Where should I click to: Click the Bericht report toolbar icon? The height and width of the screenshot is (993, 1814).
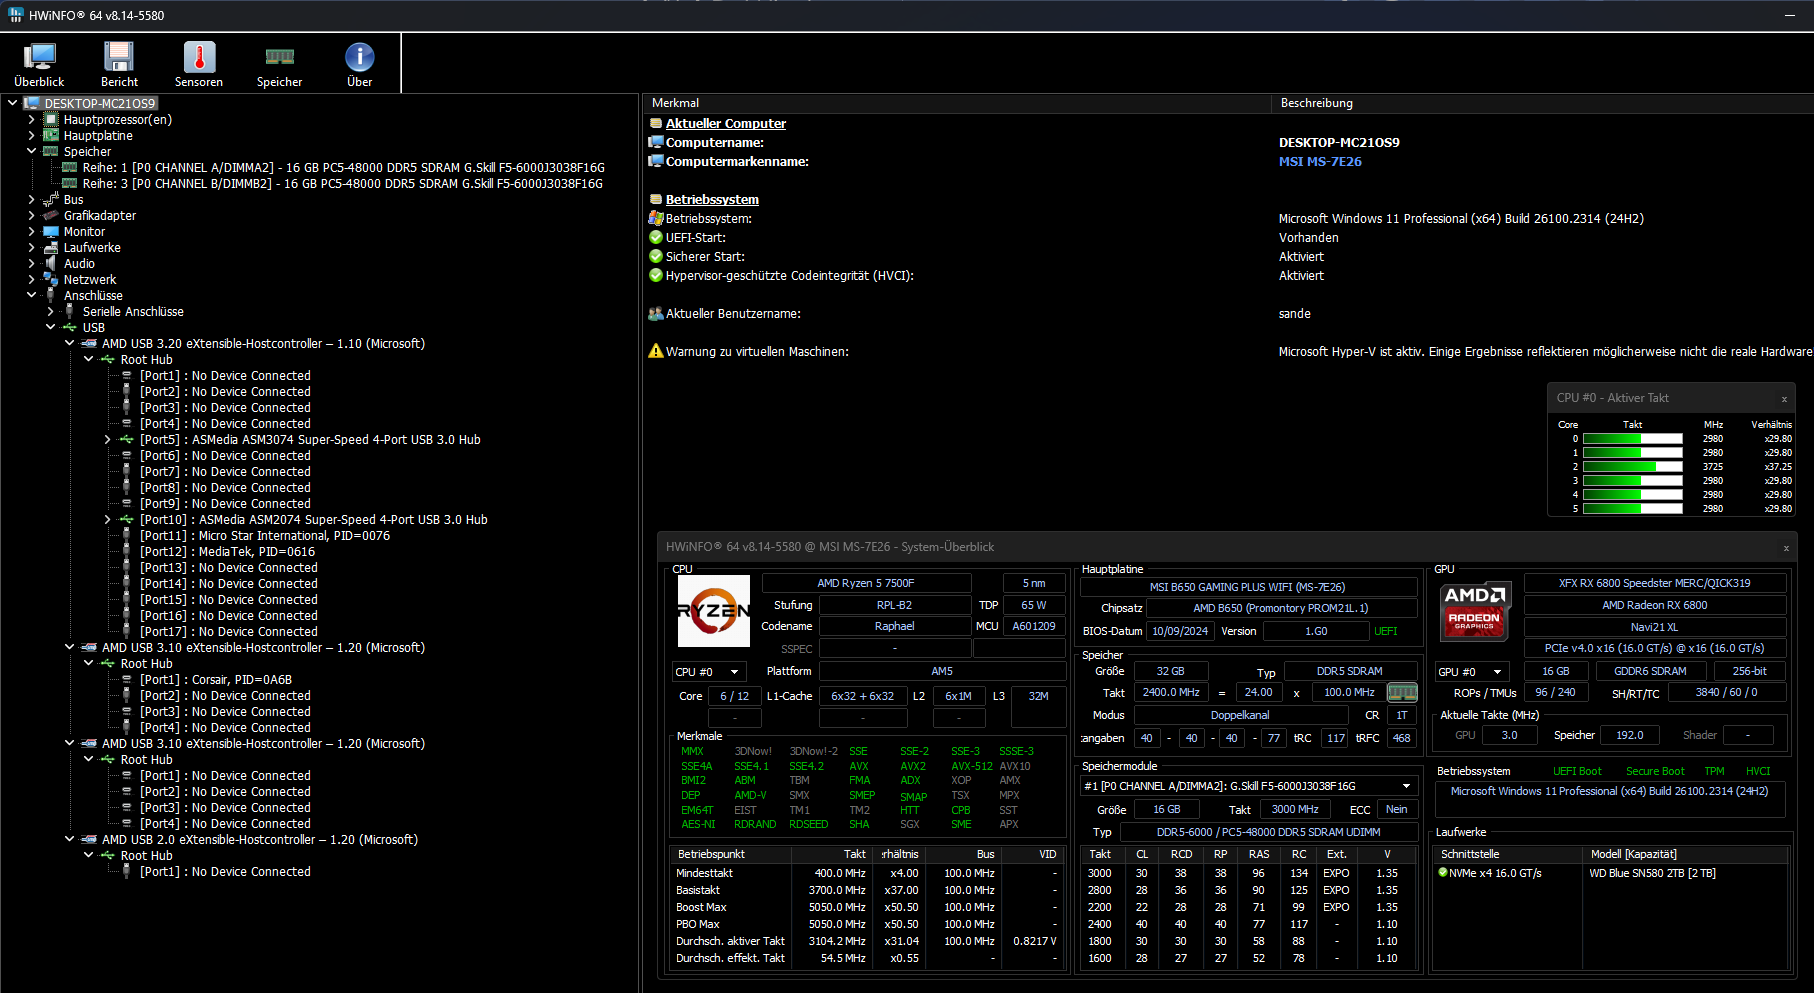pos(119,64)
